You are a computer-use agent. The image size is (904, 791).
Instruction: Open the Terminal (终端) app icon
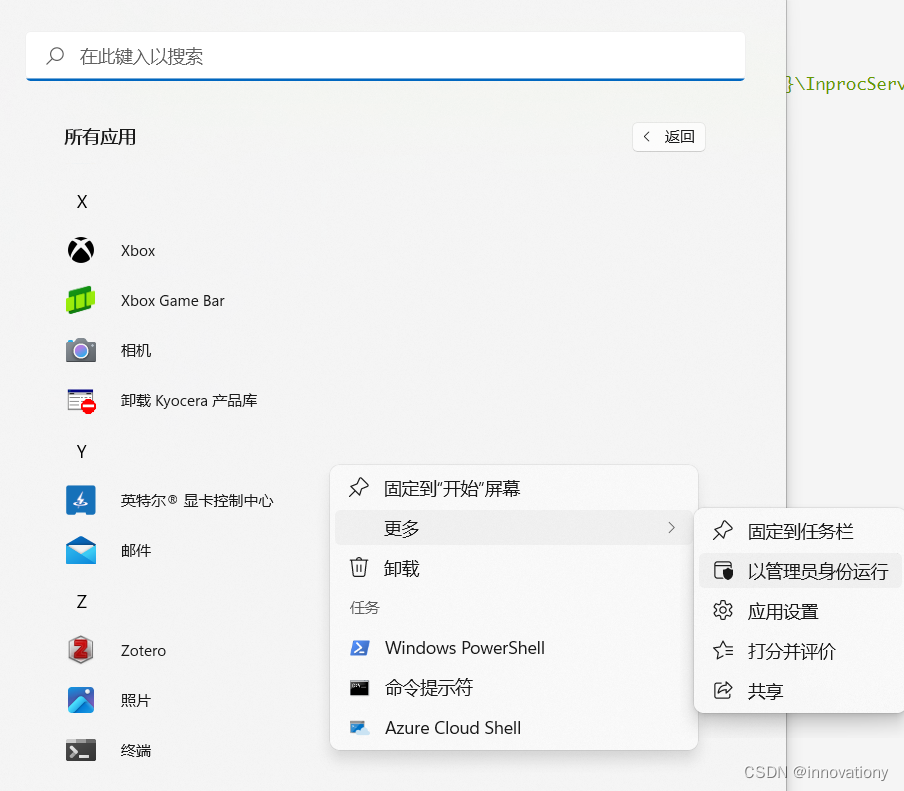tap(81, 750)
